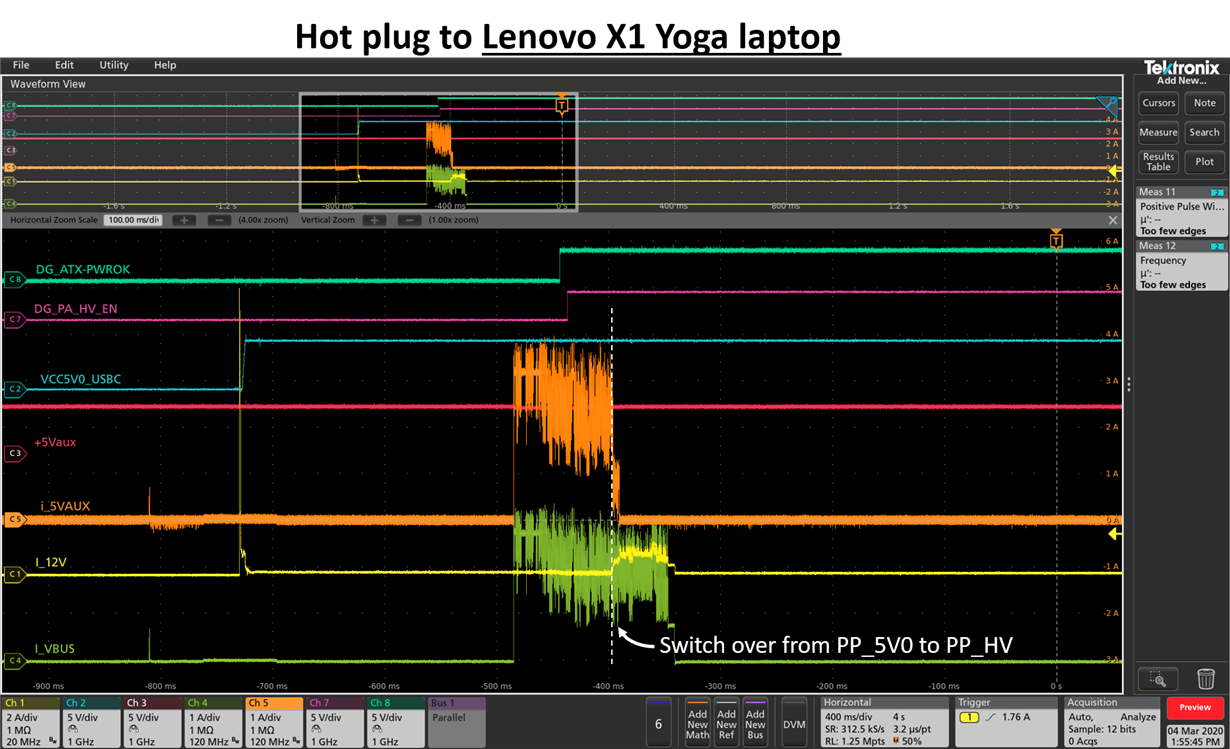Open the DVM button

tap(794, 722)
